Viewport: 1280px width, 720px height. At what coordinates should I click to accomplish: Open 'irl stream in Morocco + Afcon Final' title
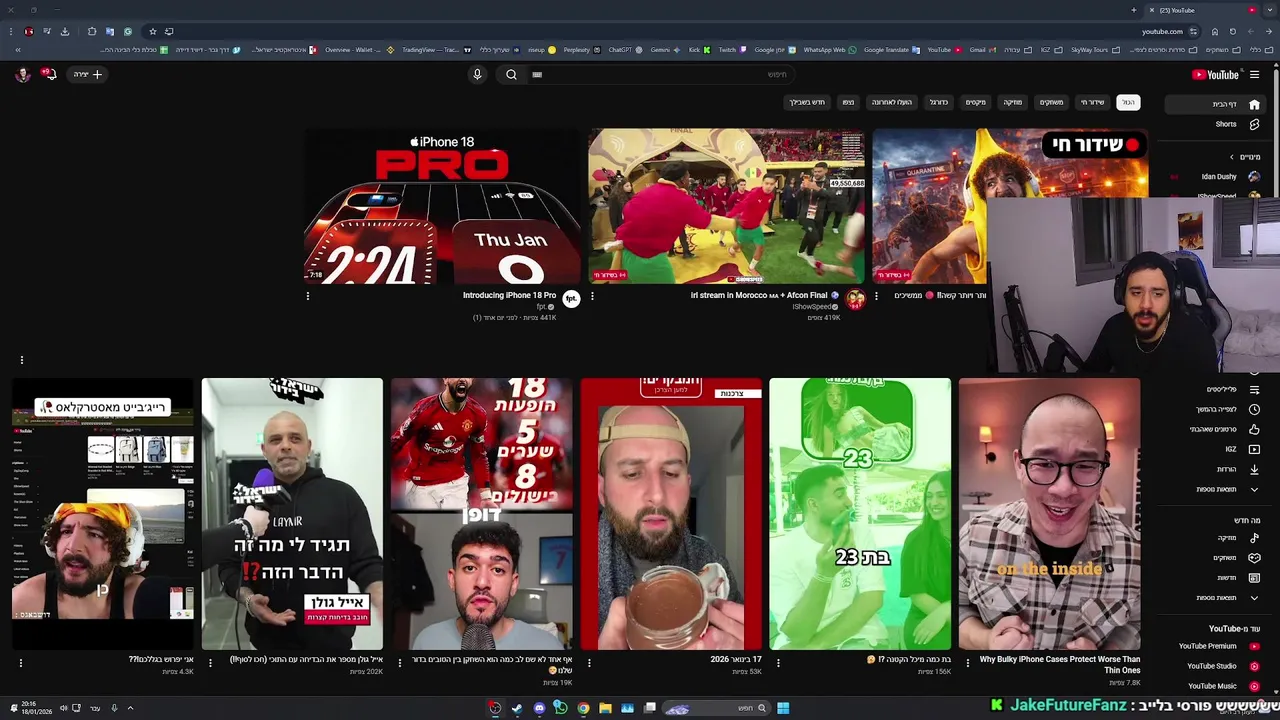(x=765, y=295)
